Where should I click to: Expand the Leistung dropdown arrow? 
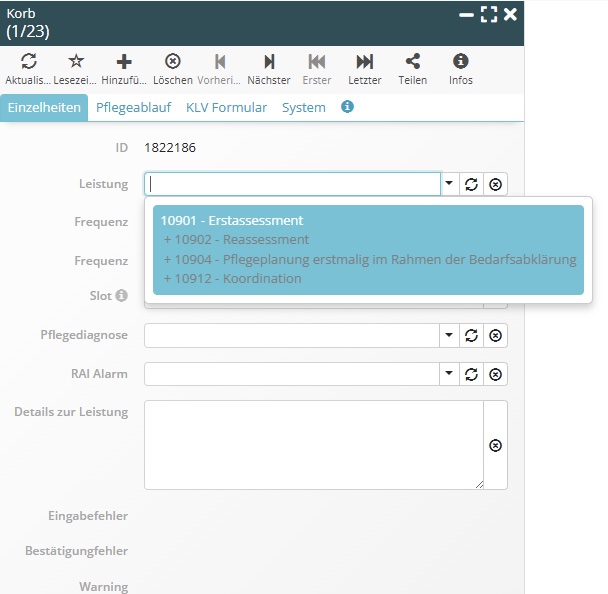[x=449, y=184]
